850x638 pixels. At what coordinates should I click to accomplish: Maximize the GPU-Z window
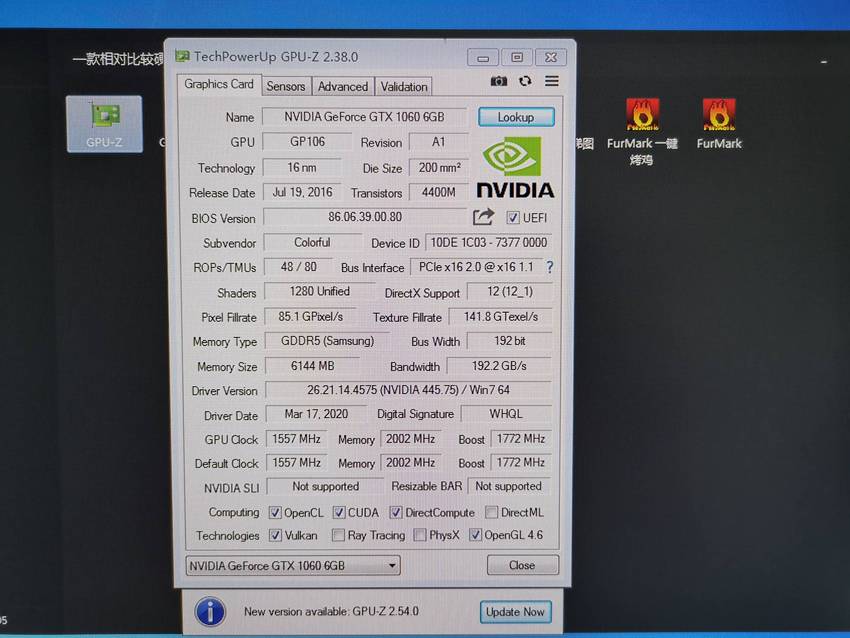517,57
